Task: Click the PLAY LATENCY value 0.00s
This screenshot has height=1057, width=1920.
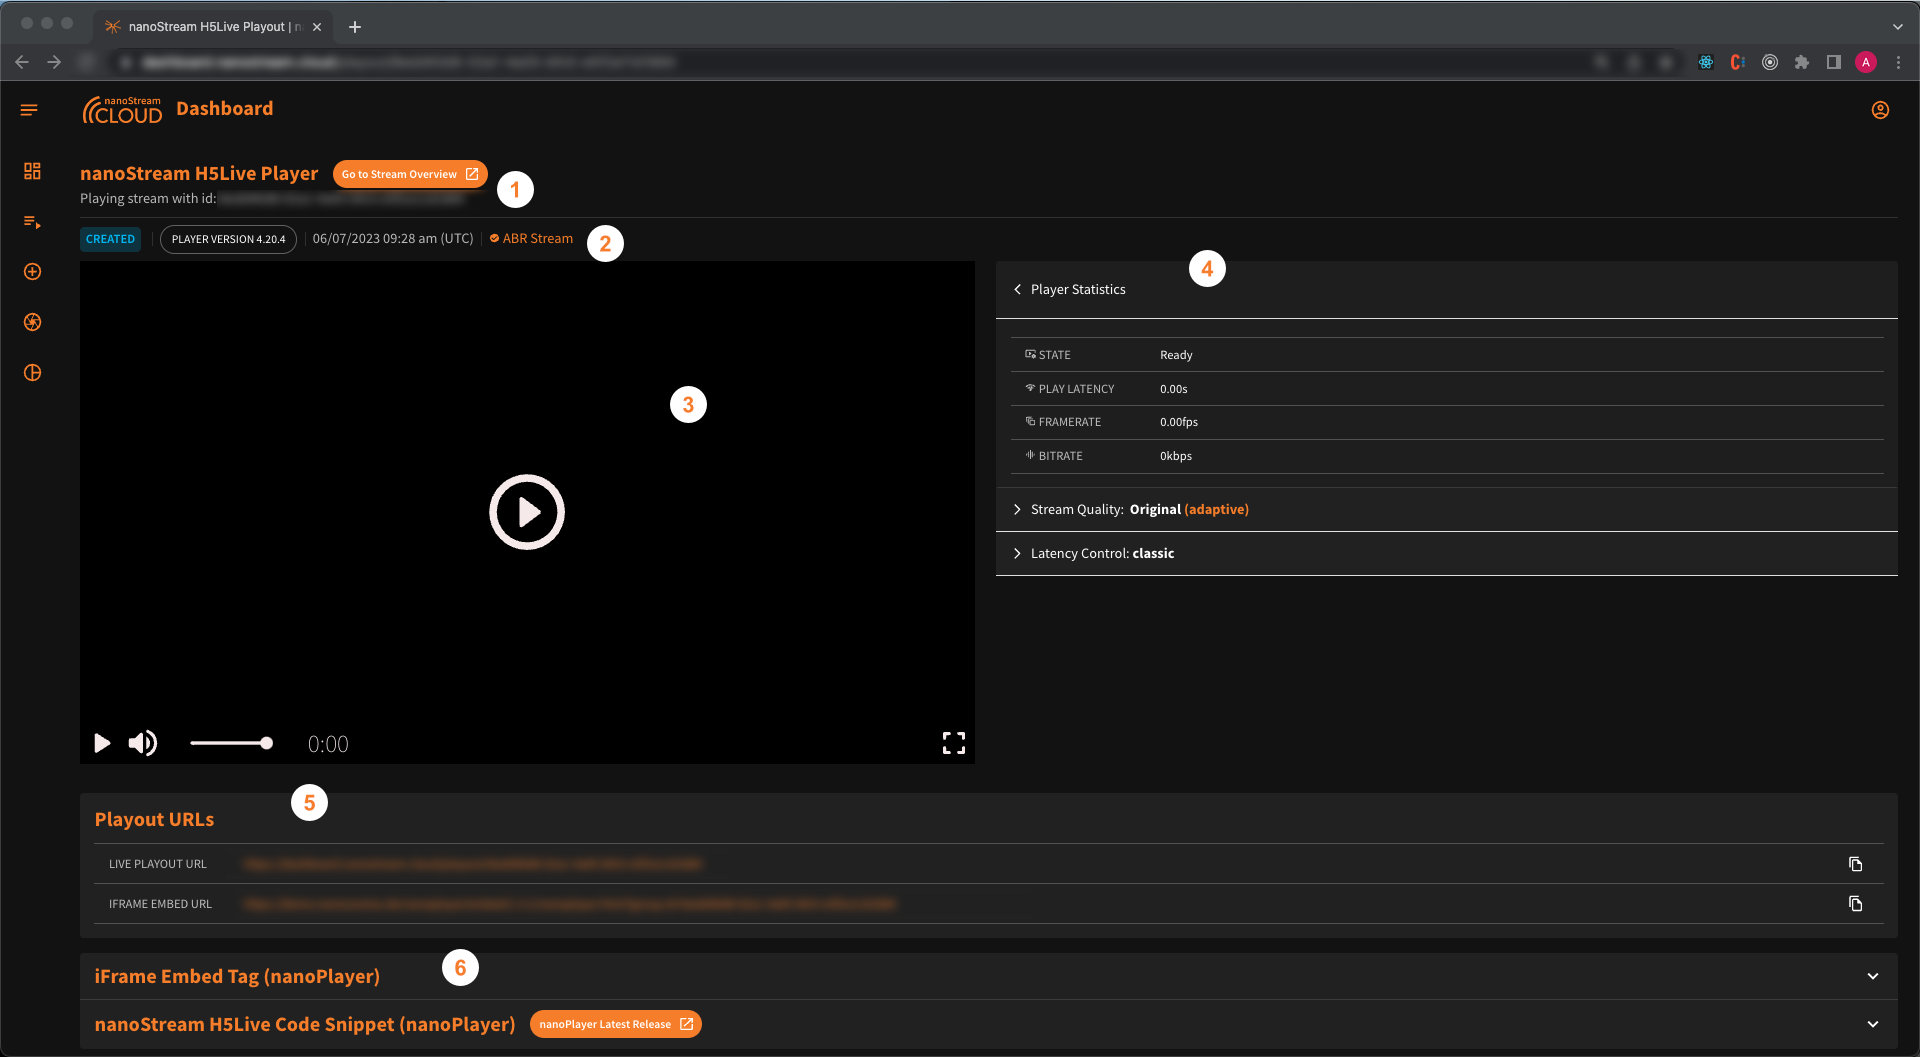Action: 1174,389
